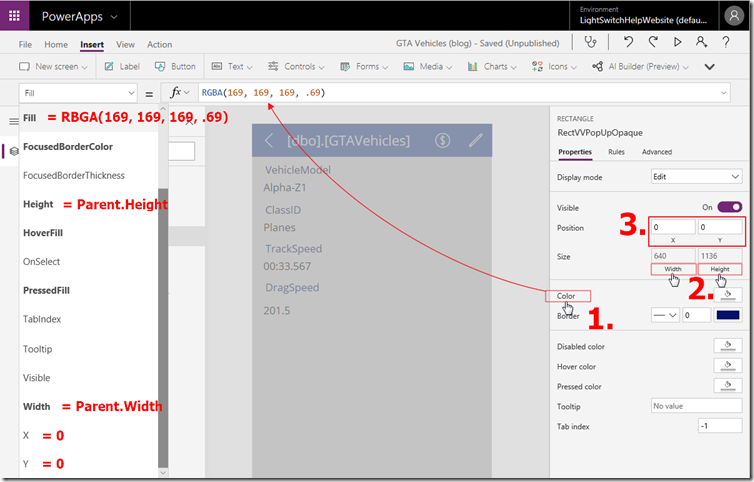Expand ribbon overflow chevron

(x=709, y=67)
